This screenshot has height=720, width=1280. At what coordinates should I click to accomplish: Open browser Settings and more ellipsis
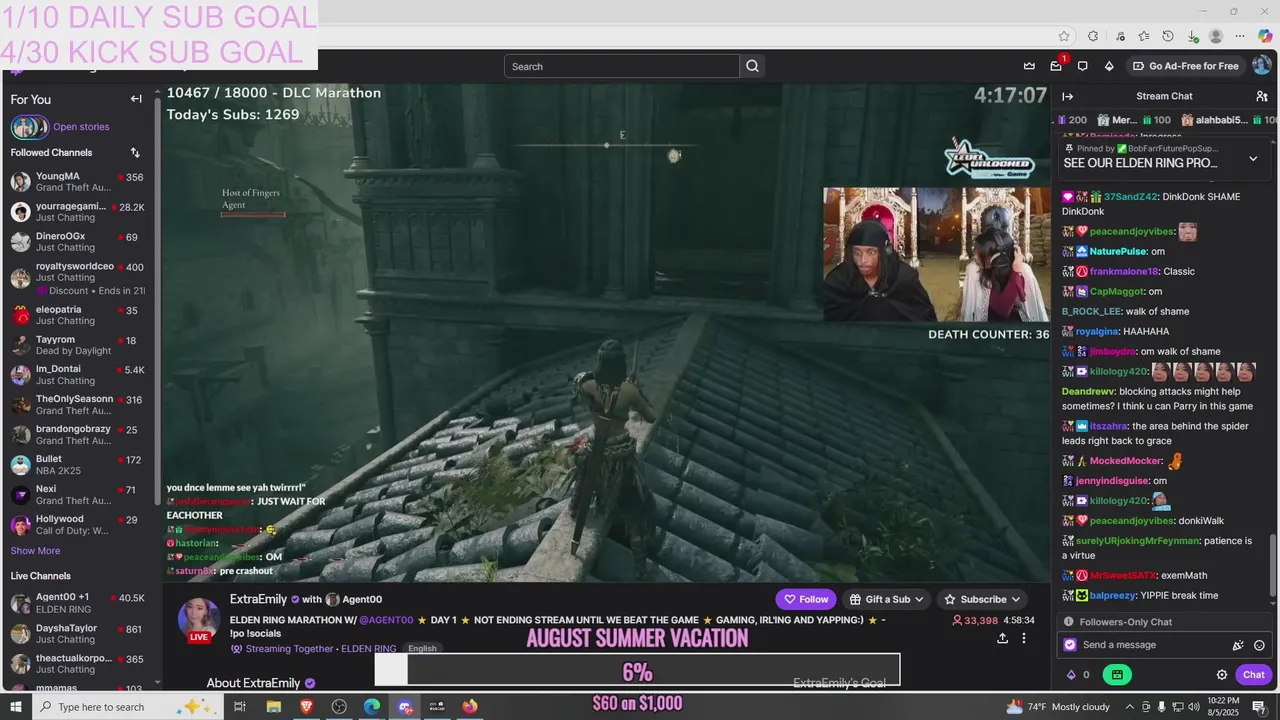click(1240, 36)
